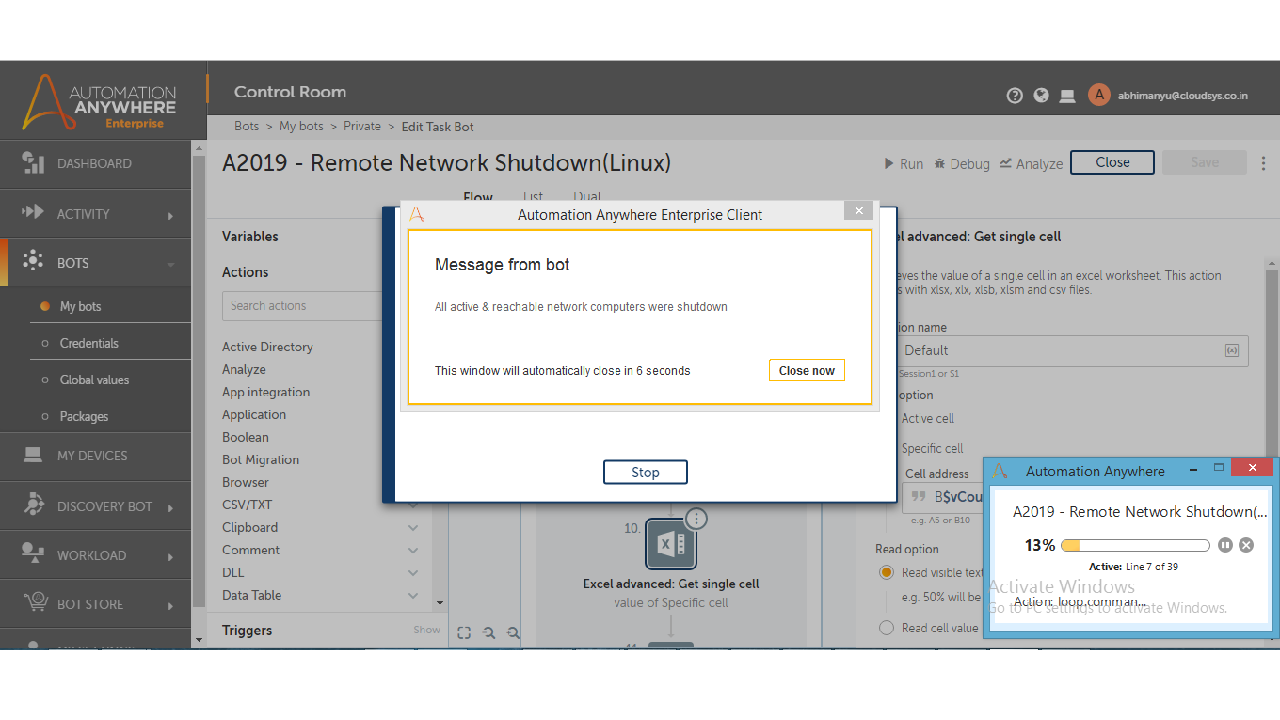The width and height of the screenshot is (1280, 720).
Task: Open the three-dot menu on Excel step 10
Action: tap(697, 518)
